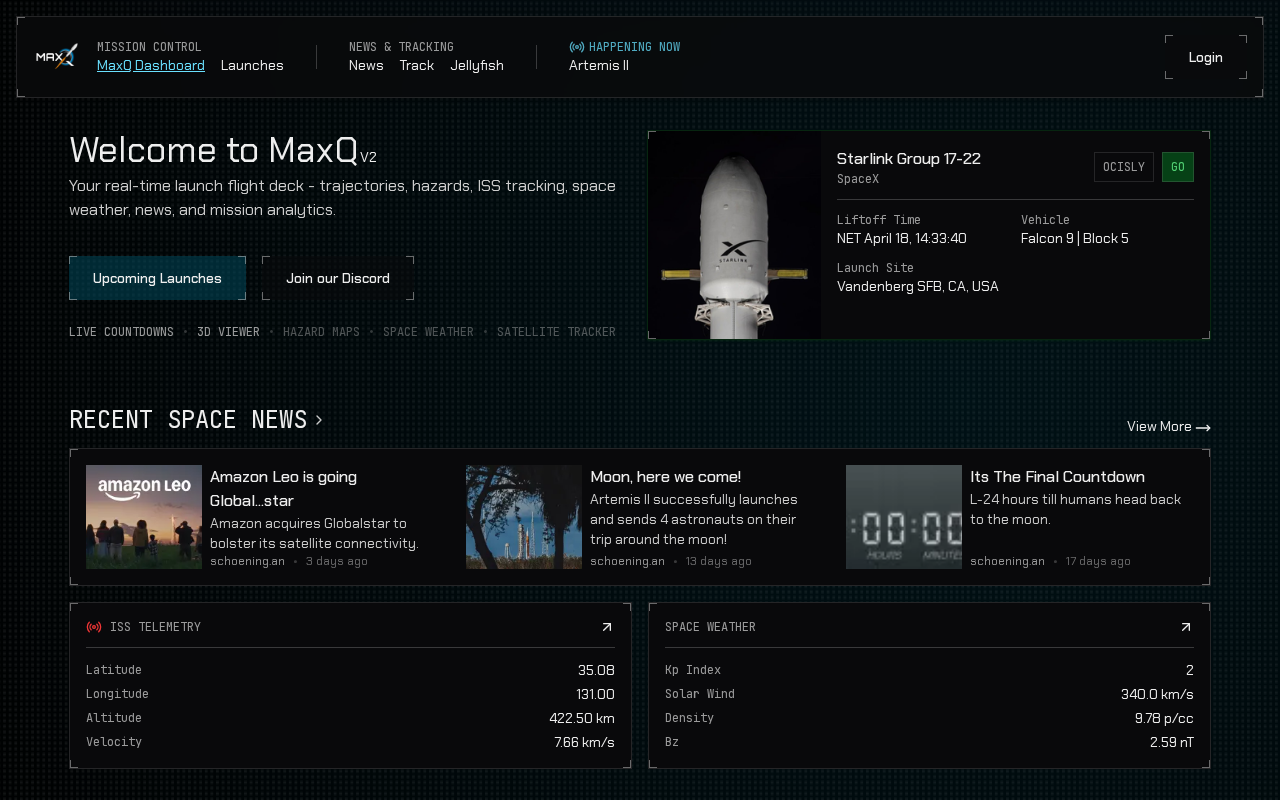Screen dimensions: 1280x800
Task: Open 'Its The Final Countdown' headline
Action: (x=1057, y=477)
